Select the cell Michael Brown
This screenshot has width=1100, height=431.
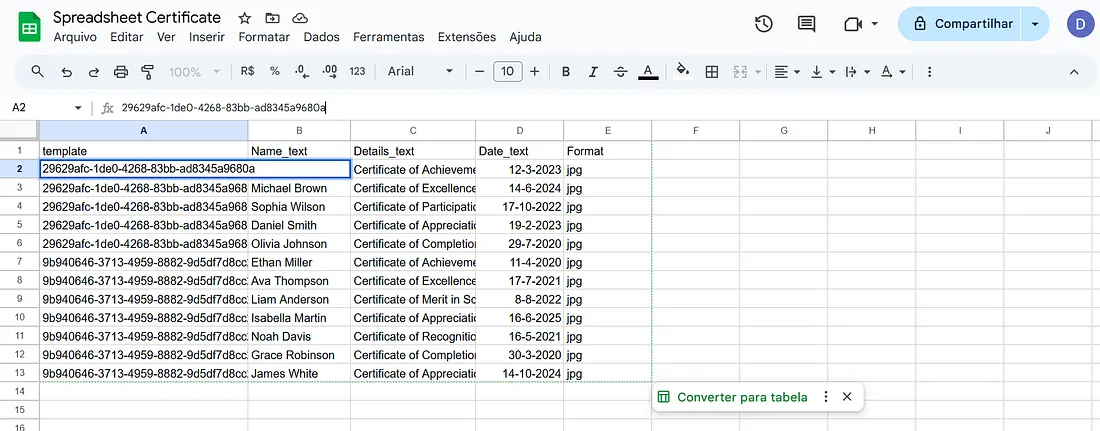[x=299, y=188]
